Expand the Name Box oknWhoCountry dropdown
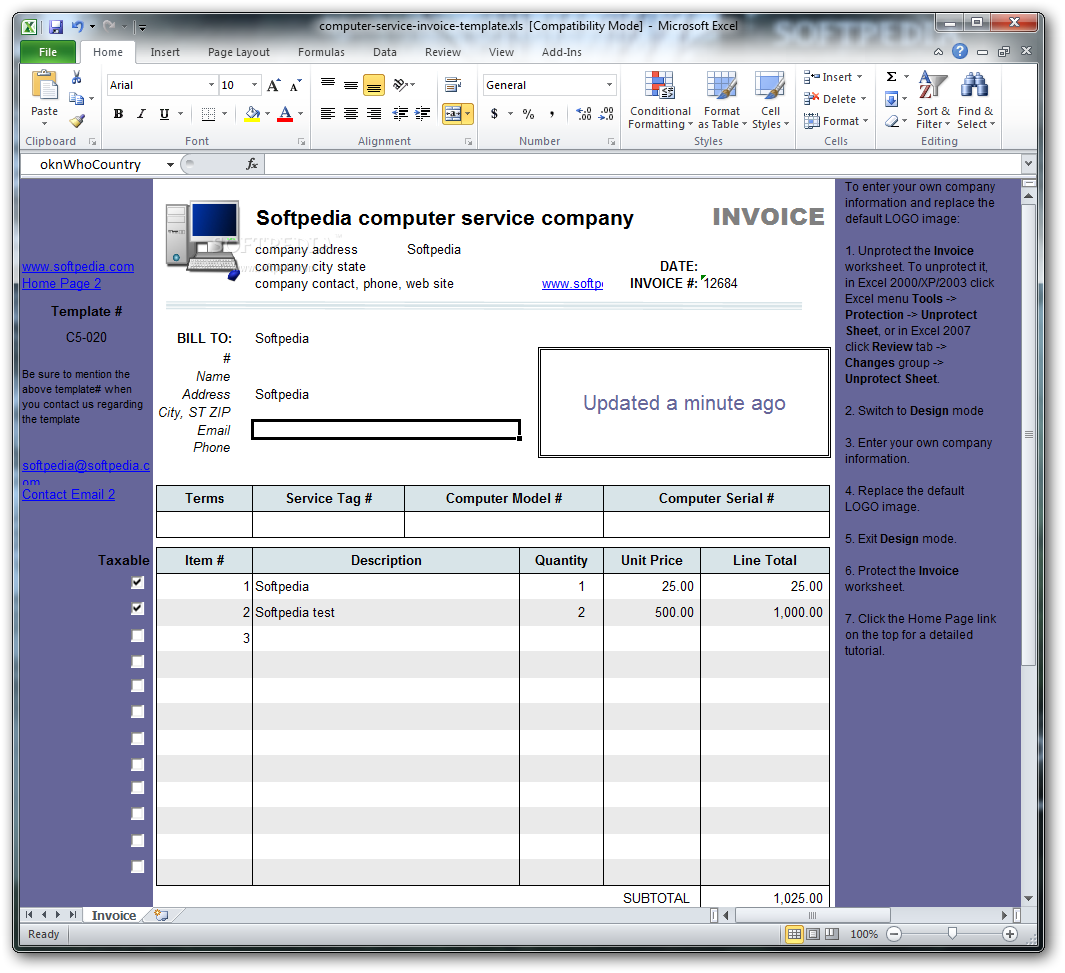The image size is (1065, 973). pos(170,164)
